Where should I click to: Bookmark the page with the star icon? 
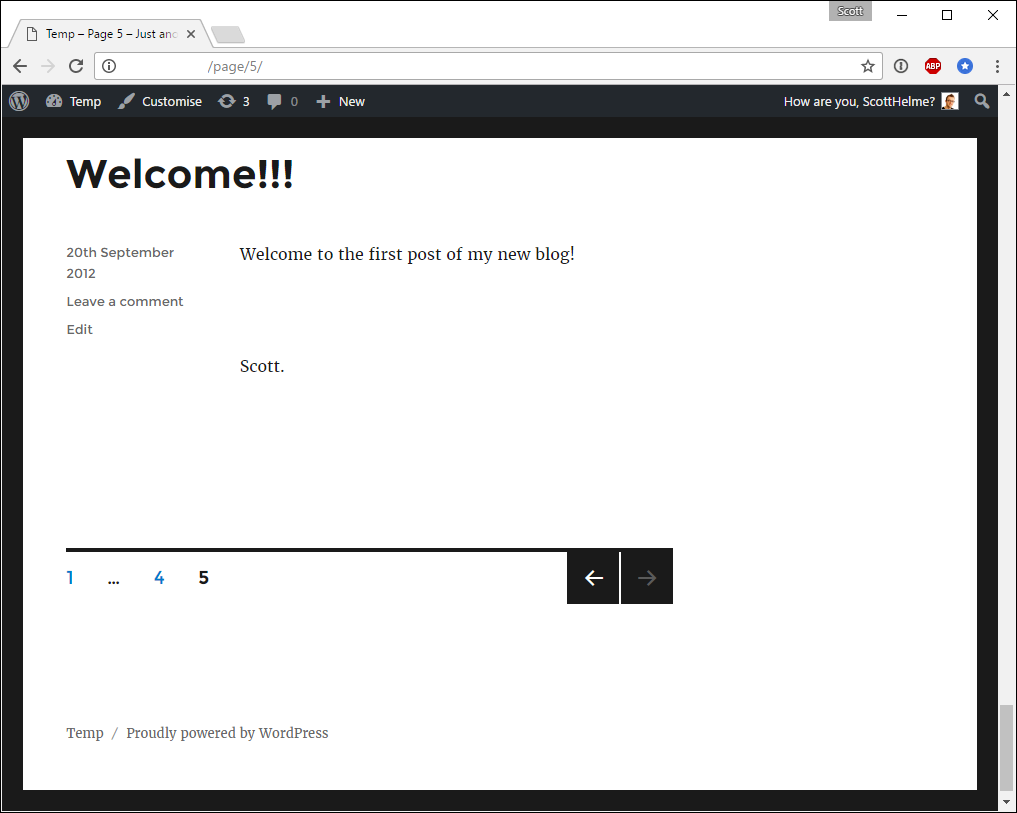[x=867, y=66]
